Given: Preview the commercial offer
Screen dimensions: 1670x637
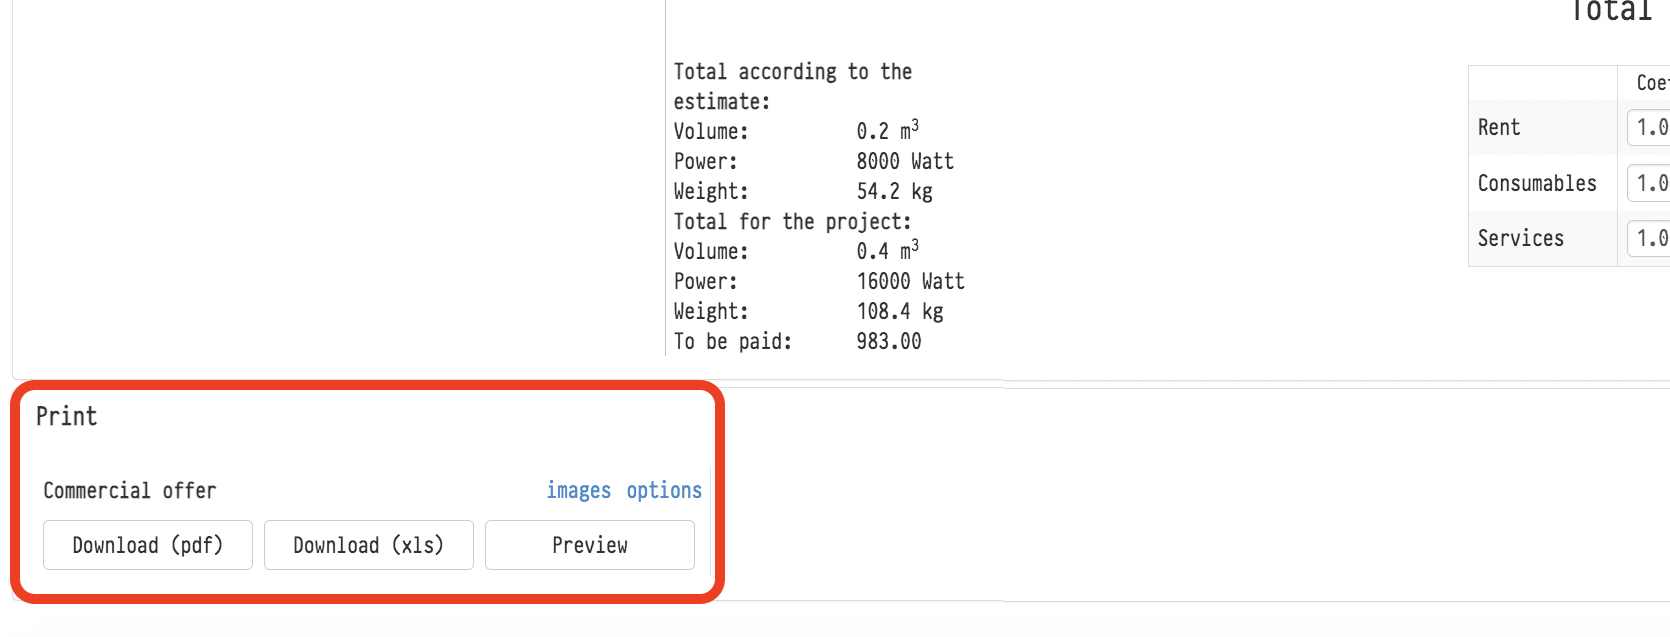Looking at the screenshot, I should (x=590, y=545).
